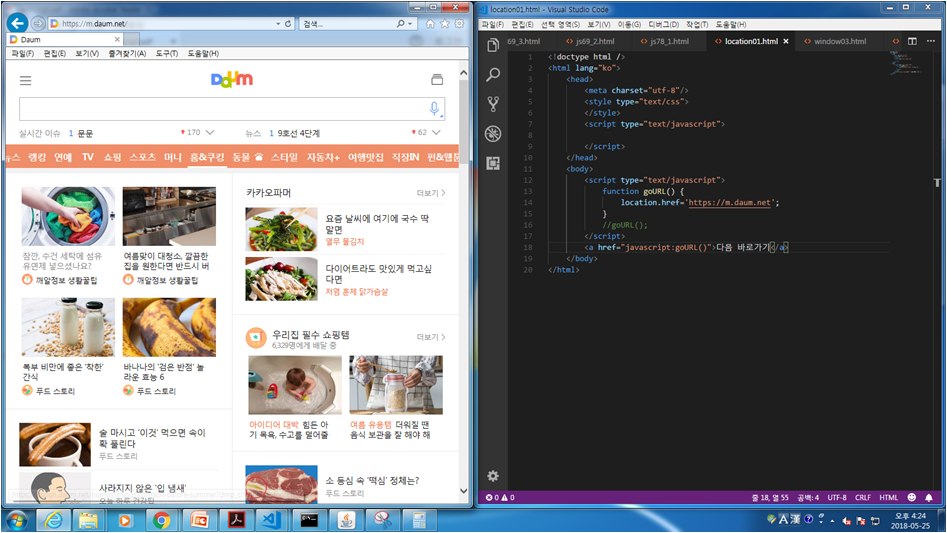Screen dimensions: 947x533
Task: Open Chrome from the taskbar
Action: 162,520
